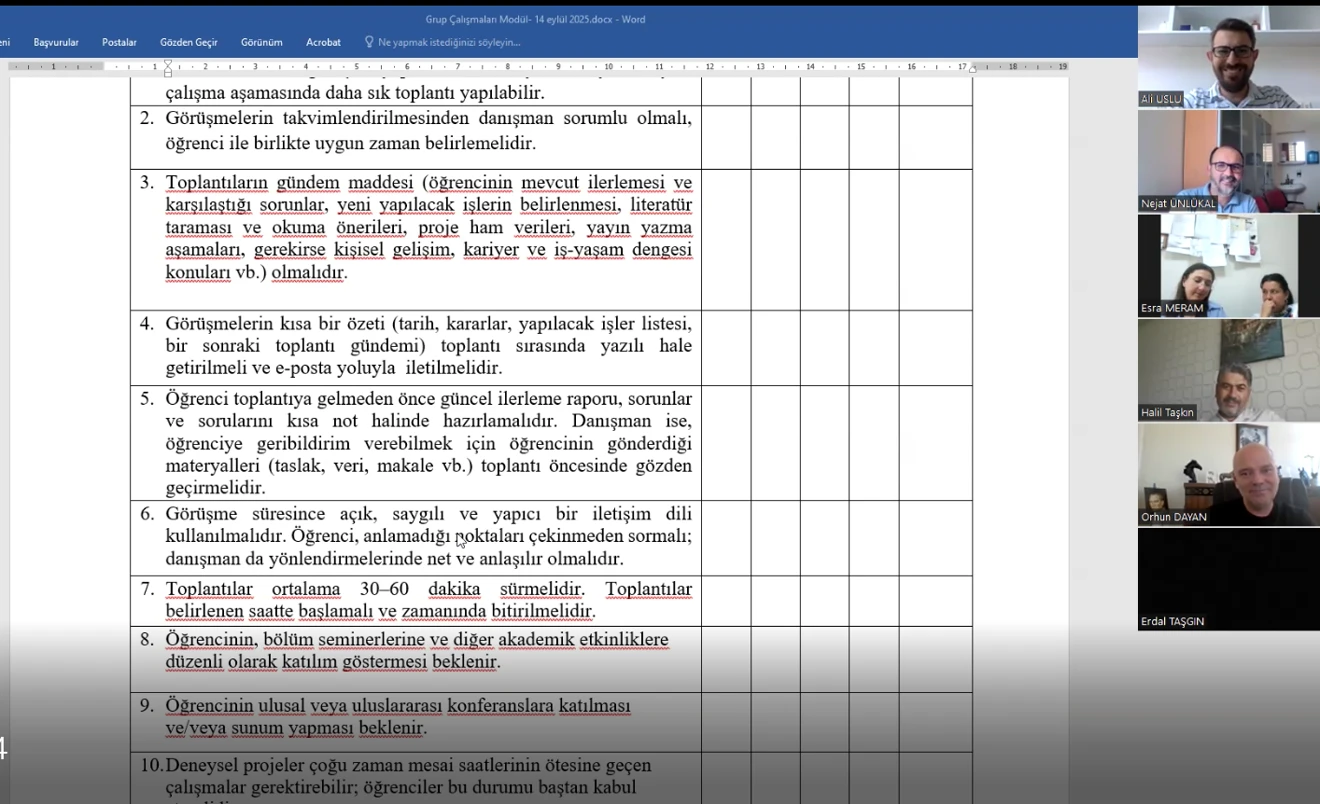Select Halil Taşkın's video thumbnail

pyautogui.click(x=1228, y=370)
